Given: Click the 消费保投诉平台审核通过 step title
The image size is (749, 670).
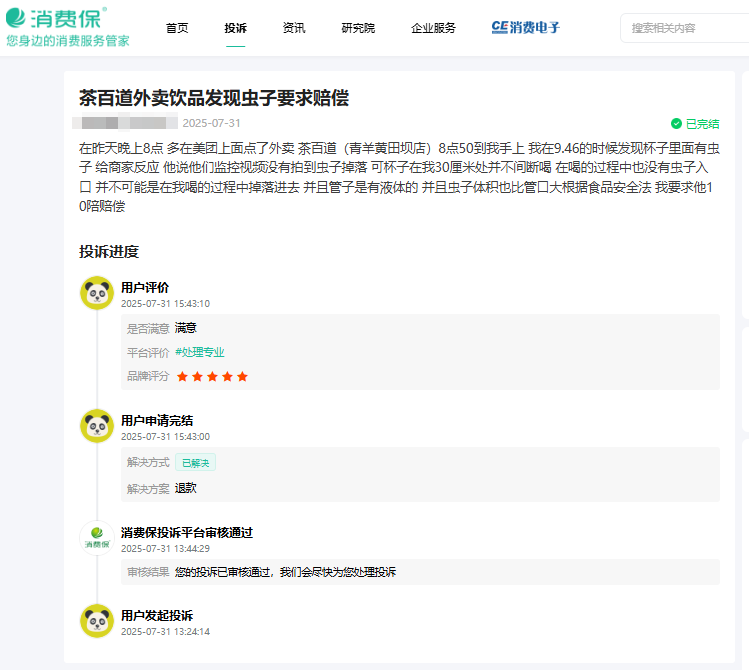Looking at the screenshot, I should pyautogui.click(x=187, y=532).
